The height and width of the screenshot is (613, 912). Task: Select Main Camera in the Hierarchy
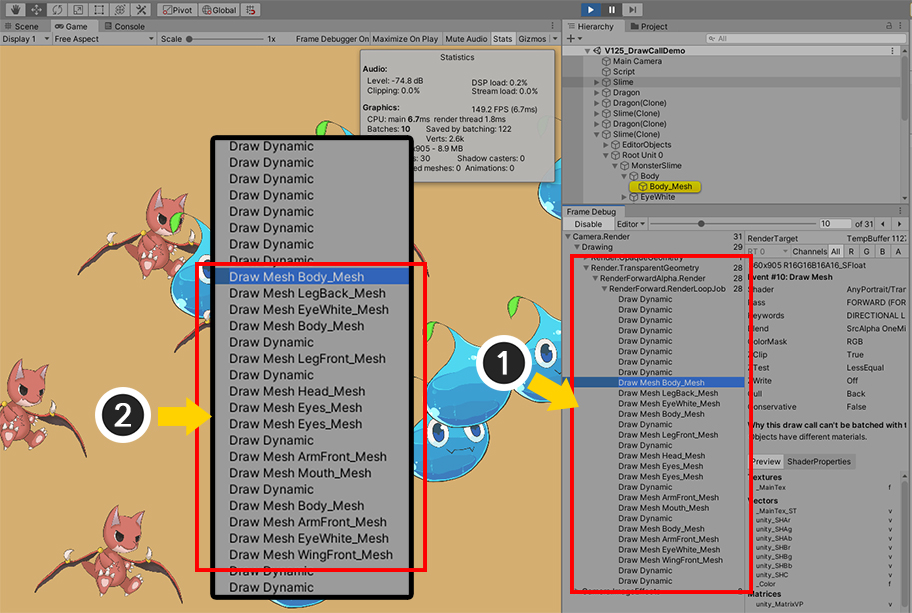(637, 61)
